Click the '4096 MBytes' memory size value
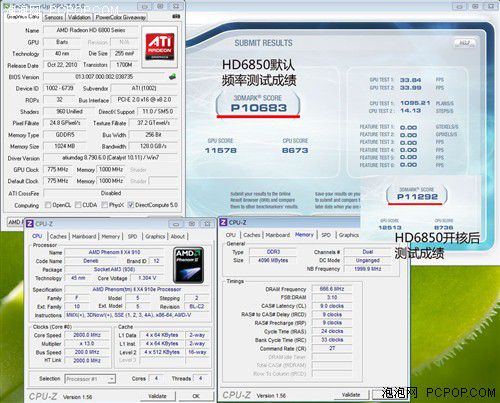 coord(273,260)
